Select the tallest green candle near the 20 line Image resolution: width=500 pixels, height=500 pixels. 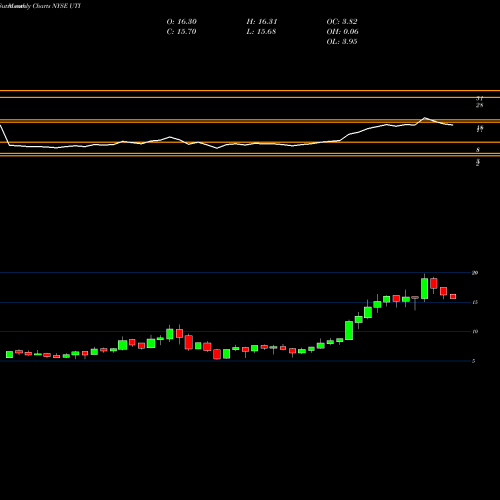pos(424,288)
